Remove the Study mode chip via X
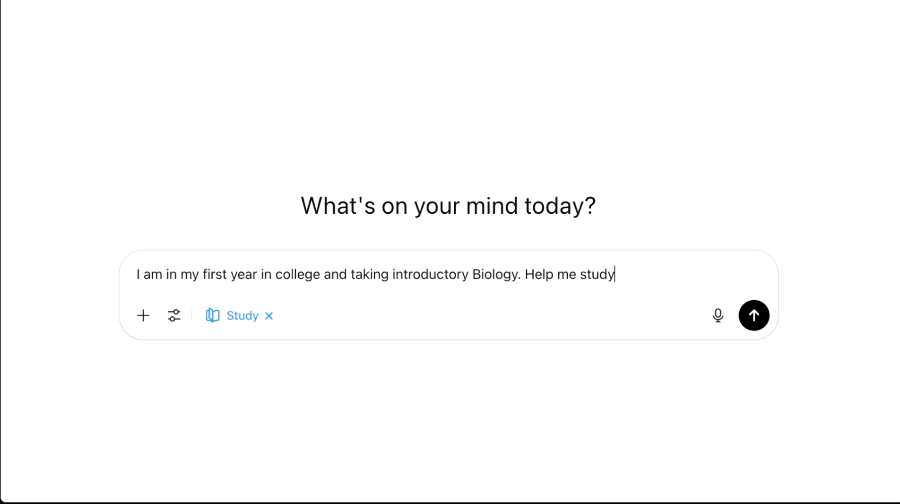This screenshot has width=900, height=504. 269,316
